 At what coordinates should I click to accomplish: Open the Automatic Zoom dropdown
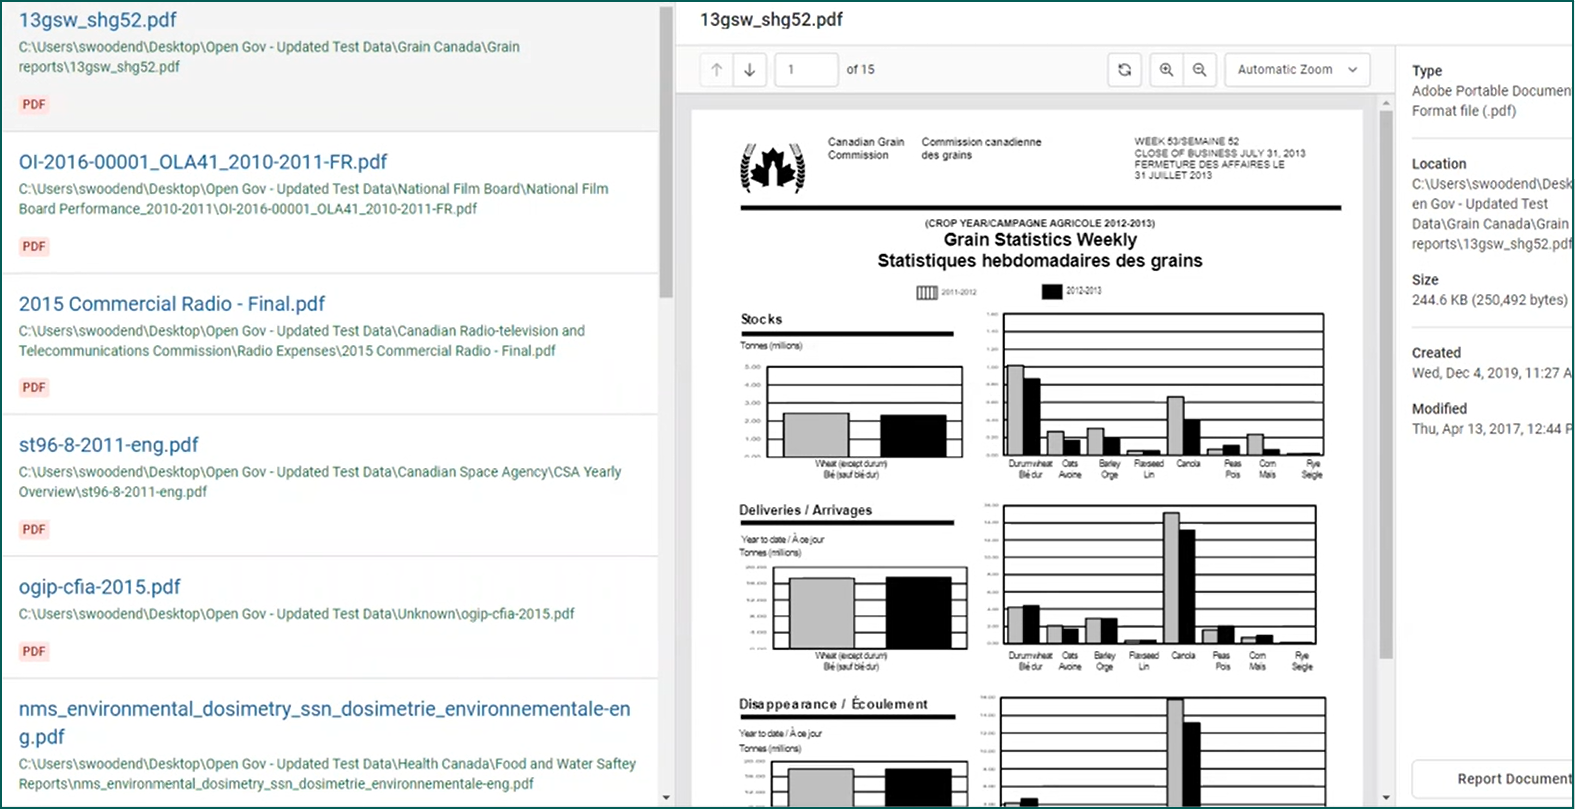(x=1296, y=70)
